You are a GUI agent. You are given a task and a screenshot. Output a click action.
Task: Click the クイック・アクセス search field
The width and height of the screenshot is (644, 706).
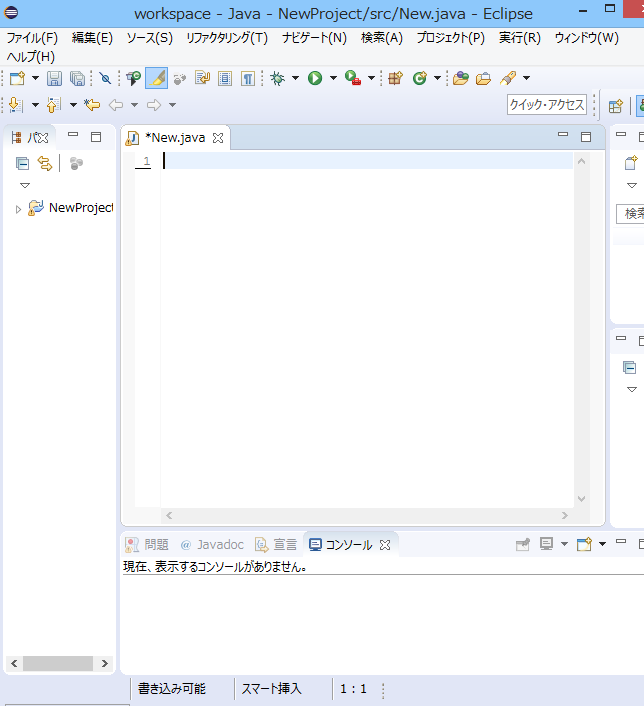tap(547, 105)
